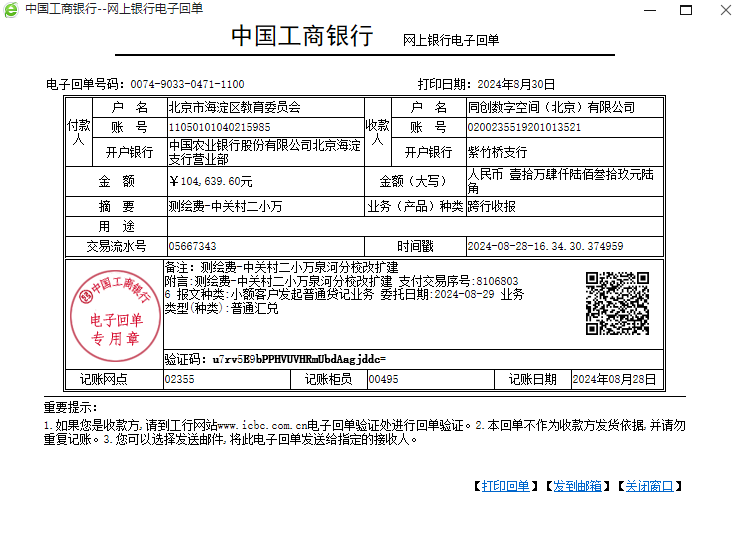Click payer name 北京市海淀区教育委员会
This screenshot has width=744, height=560.
[234, 107]
